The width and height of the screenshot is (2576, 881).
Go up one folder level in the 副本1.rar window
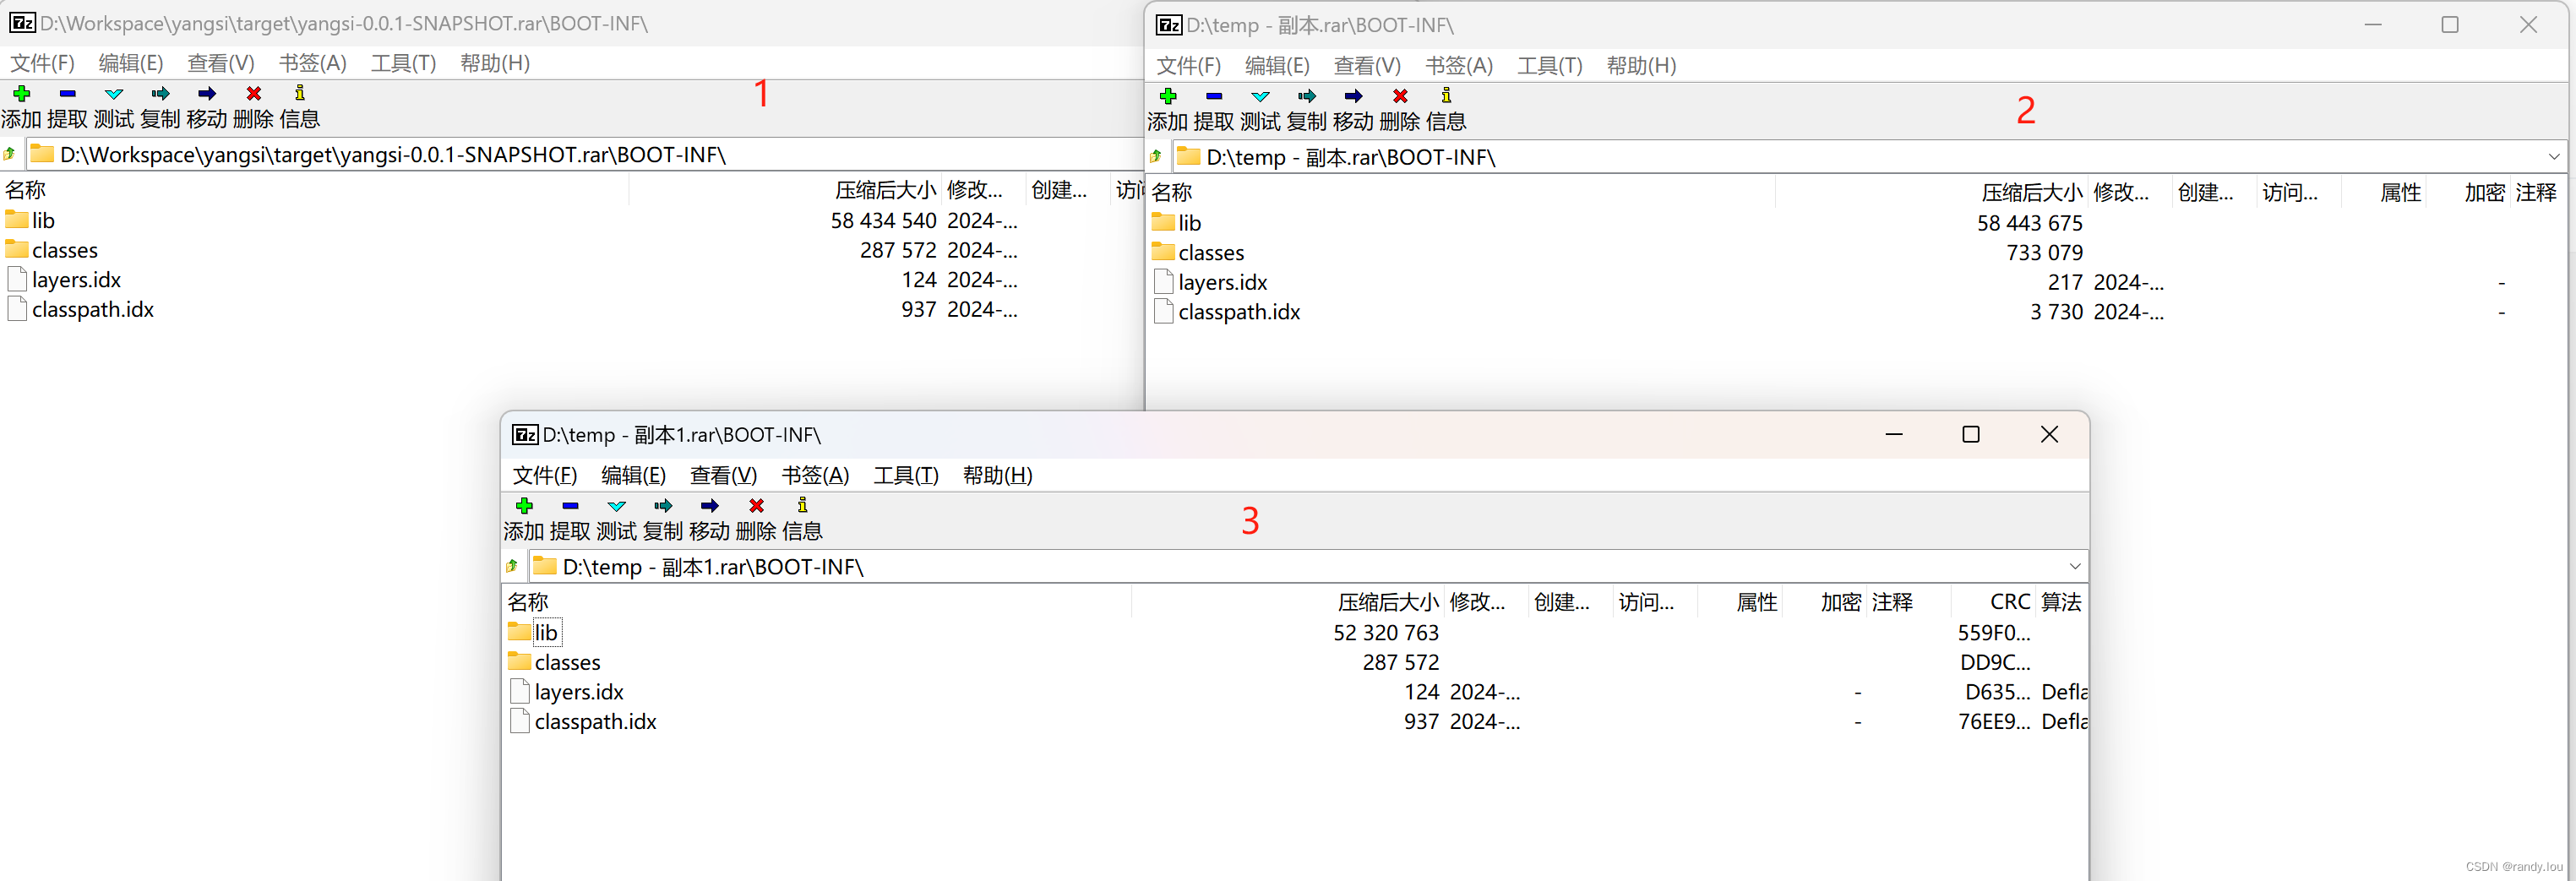(513, 567)
